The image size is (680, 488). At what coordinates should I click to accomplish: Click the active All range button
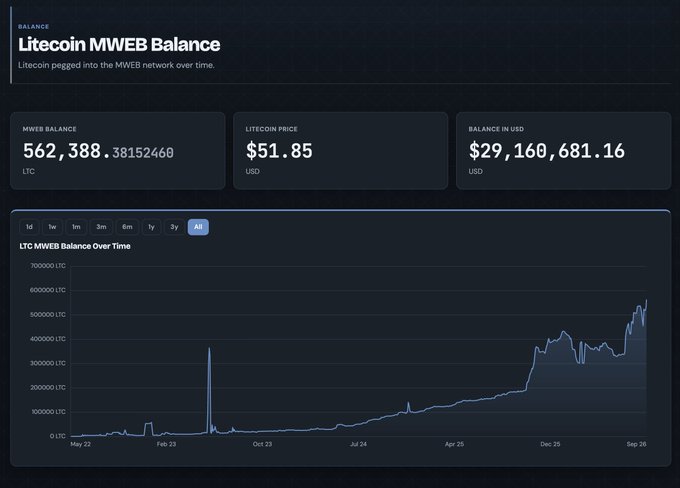coord(198,227)
